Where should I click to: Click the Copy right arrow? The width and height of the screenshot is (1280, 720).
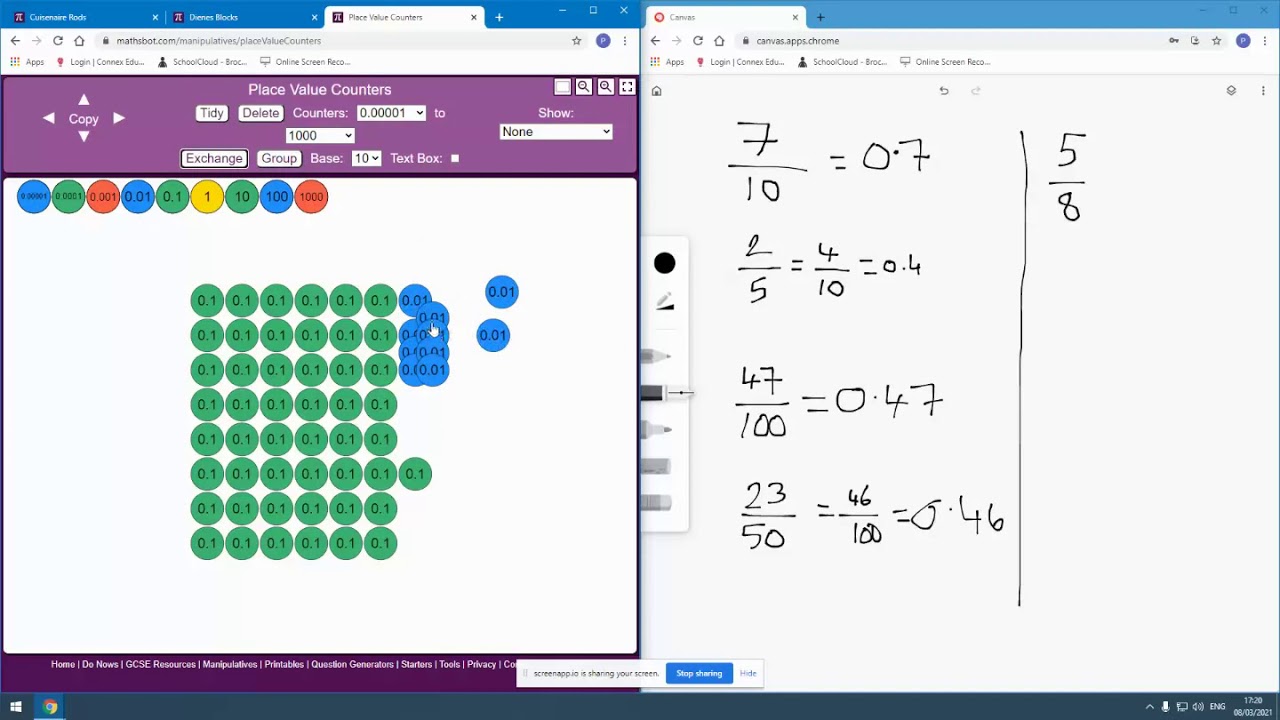[x=119, y=118]
